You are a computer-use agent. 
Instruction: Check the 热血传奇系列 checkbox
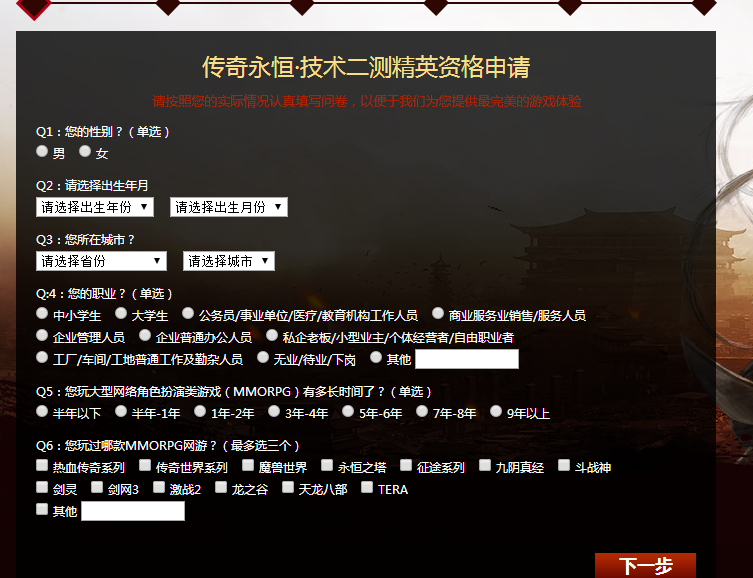[x=42, y=465]
